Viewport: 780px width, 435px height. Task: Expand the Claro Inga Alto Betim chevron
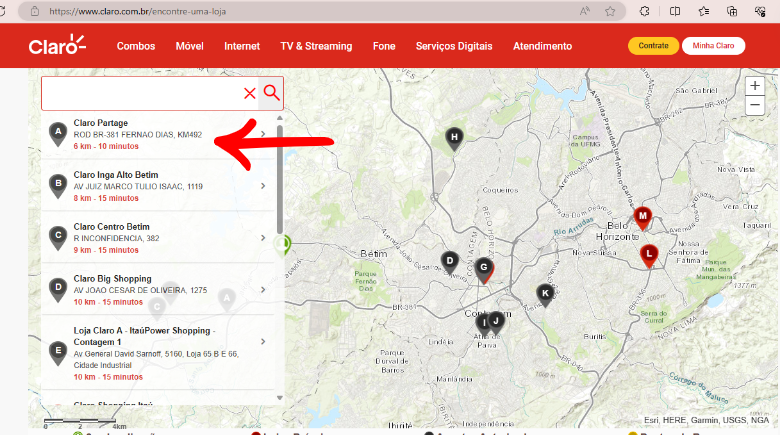tap(263, 186)
